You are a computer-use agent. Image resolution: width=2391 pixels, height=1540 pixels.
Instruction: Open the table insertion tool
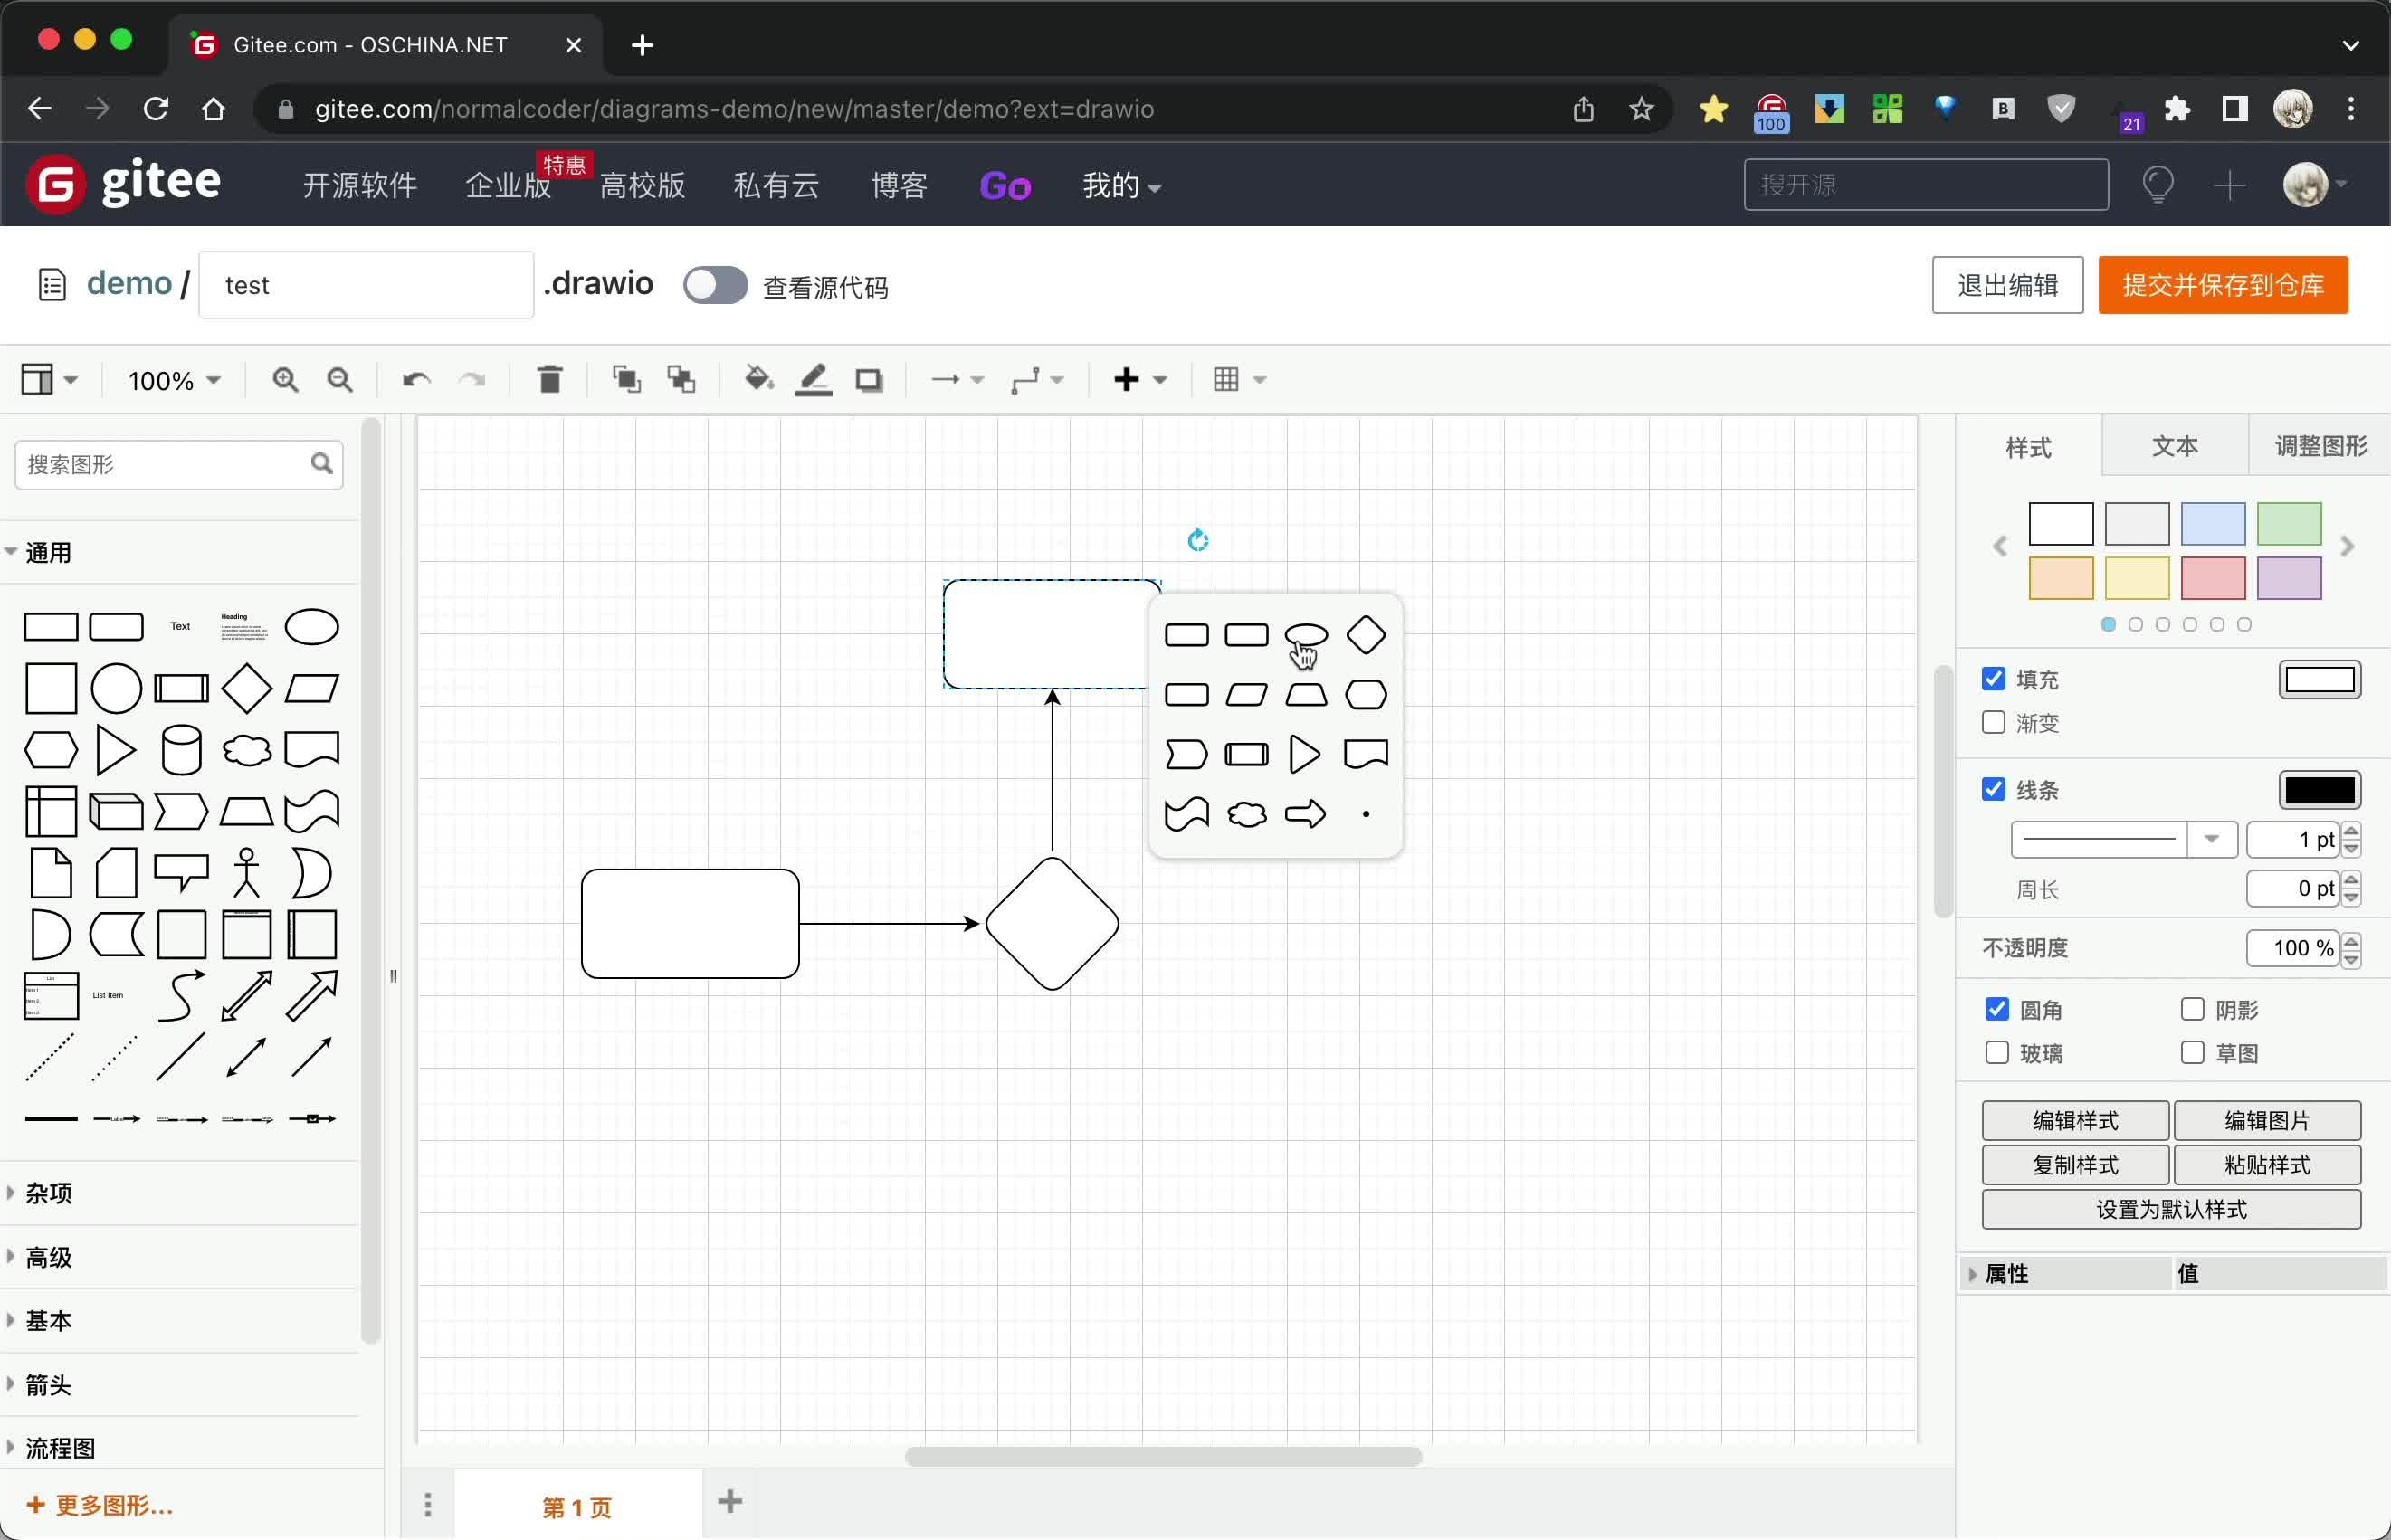point(1228,380)
